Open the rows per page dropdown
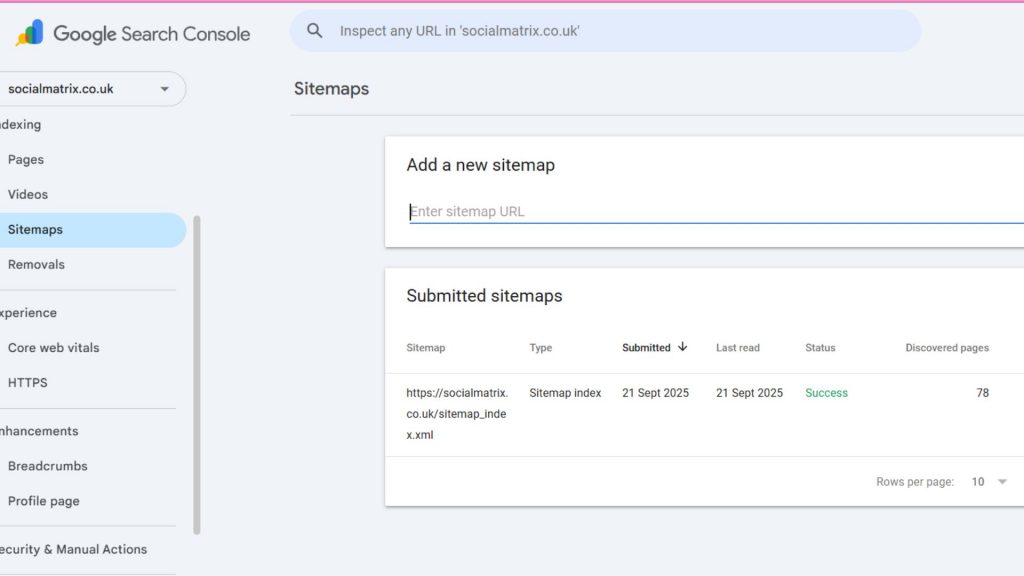The image size is (1024, 576). click(x=989, y=482)
